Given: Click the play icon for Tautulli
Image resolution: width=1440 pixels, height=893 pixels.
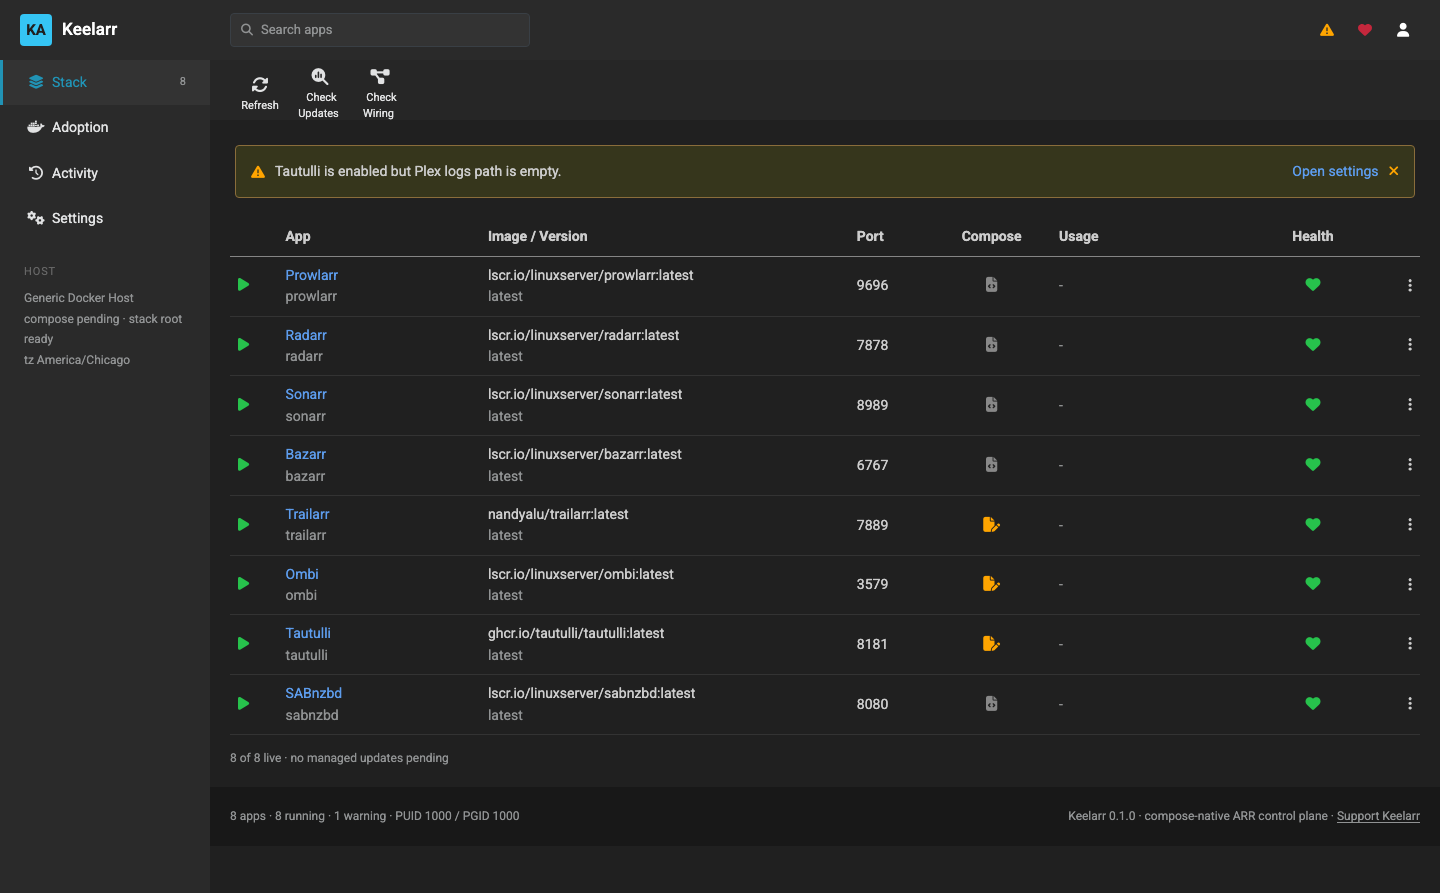Looking at the screenshot, I should point(243,644).
